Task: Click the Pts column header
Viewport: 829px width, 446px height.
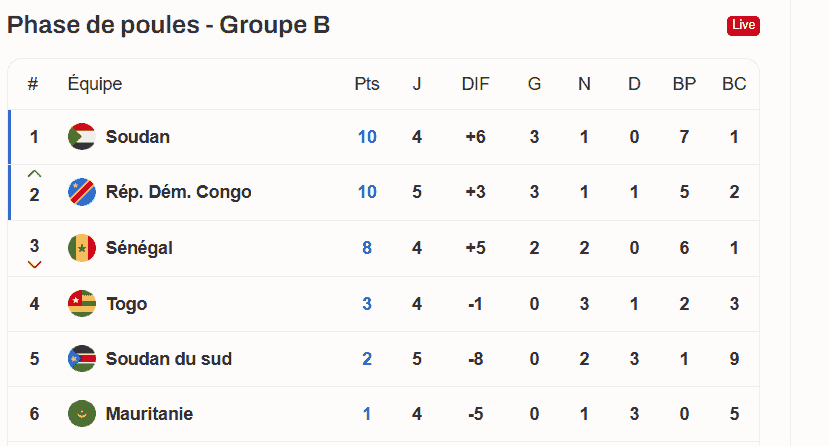Action: click(x=367, y=83)
